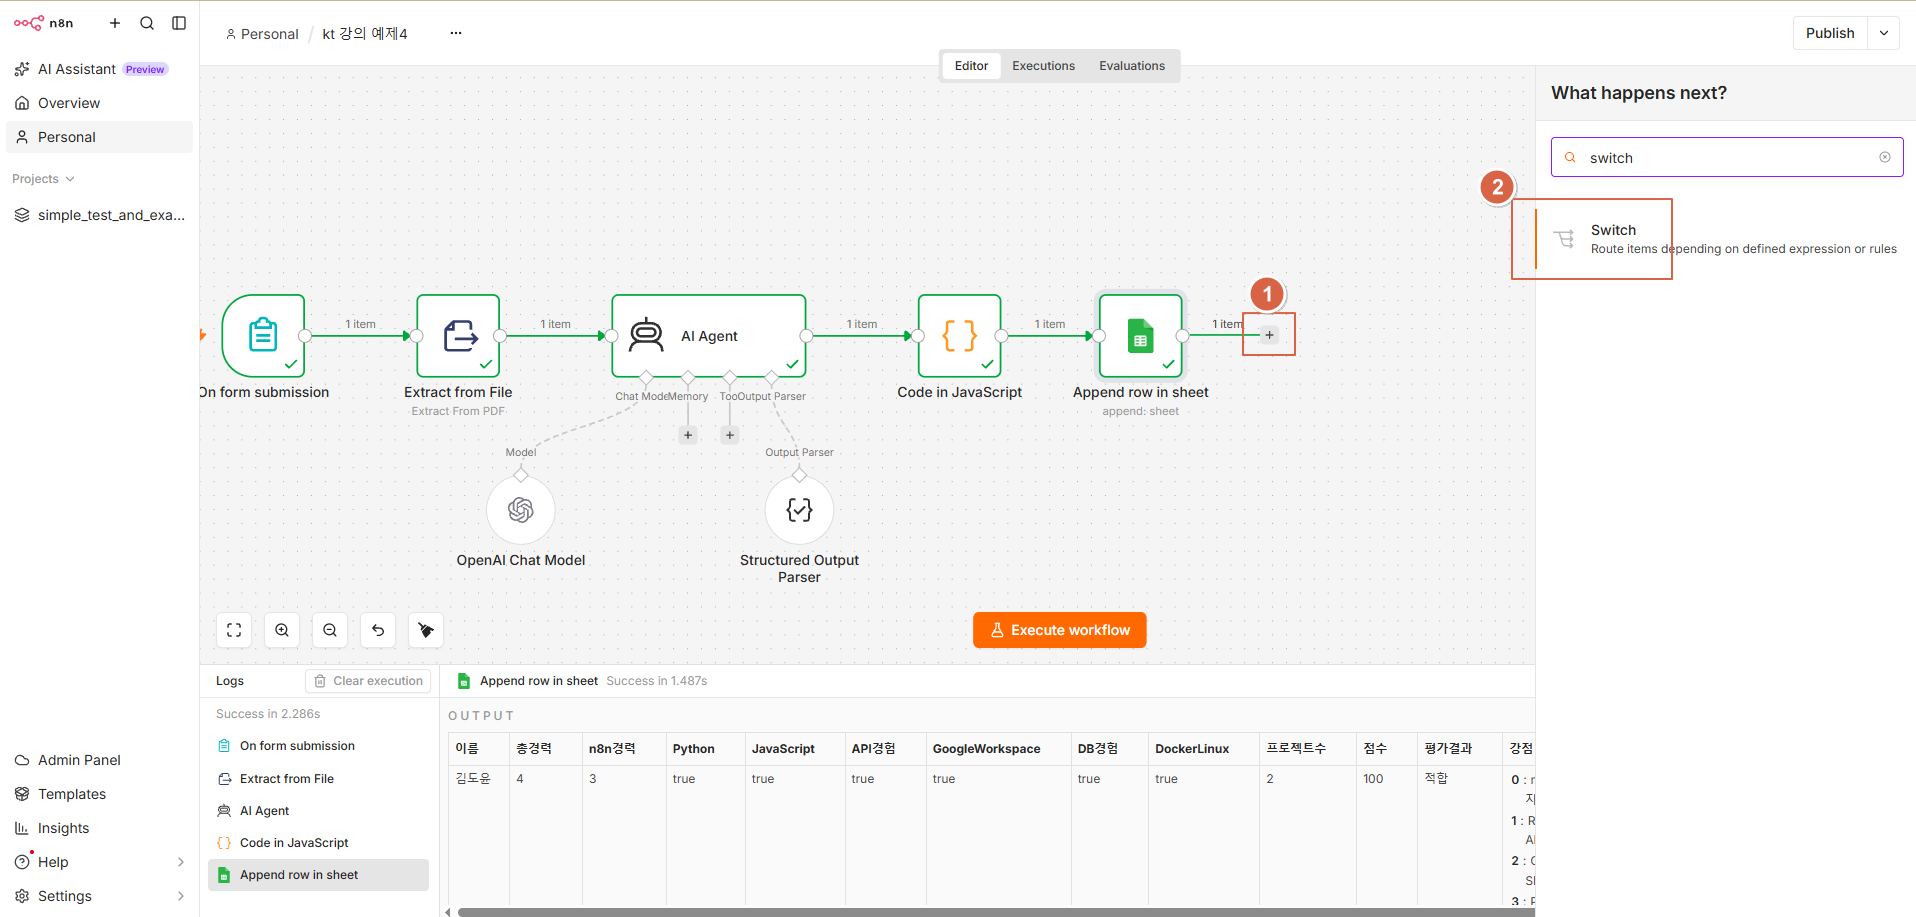Click Clear execution button
Viewport: 1916px width, 917px height.
(x=368, y=681)
